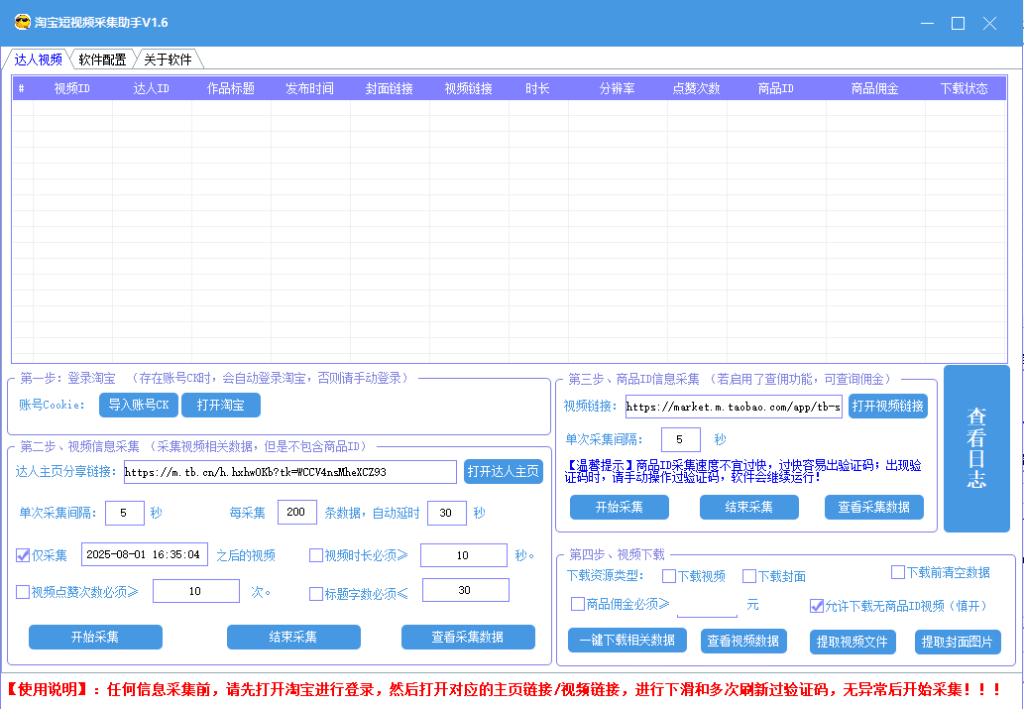Tick the 下载前清空数据 checkbox
Screen dimensions: 1024x709
coord(898,572)
